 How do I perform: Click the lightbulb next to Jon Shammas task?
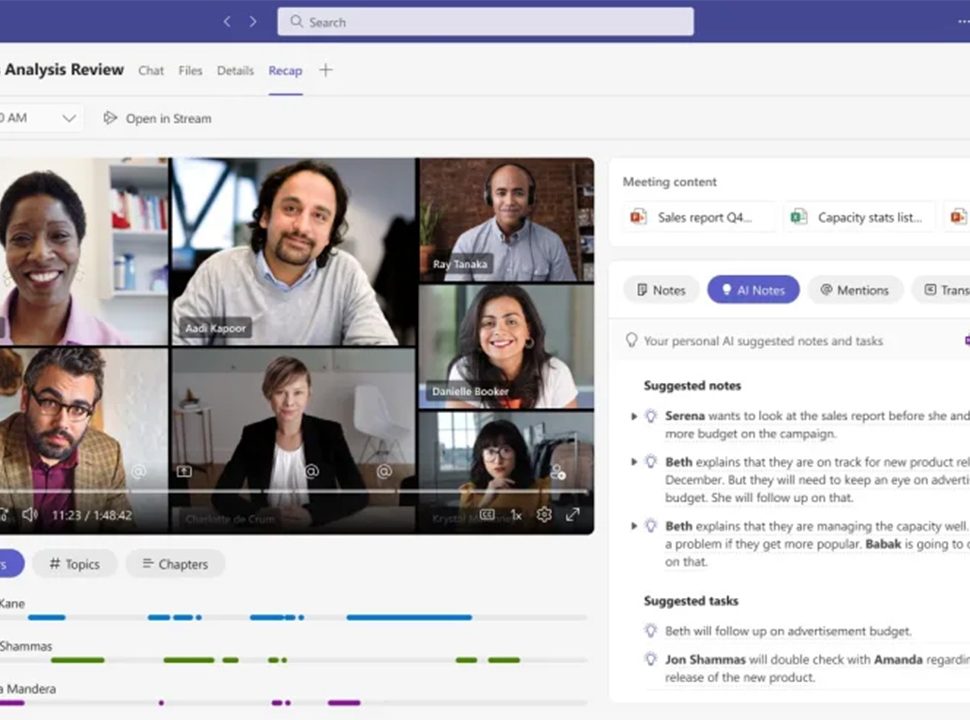click(651, 659)
